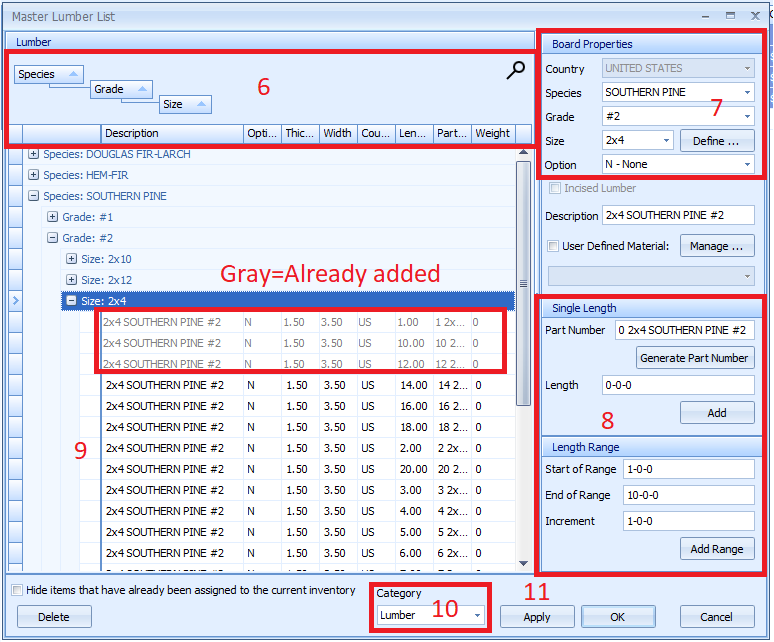The width and height of the screenshot is (774, 642).
Task: Expand the Grade: #1 group
Action: (53, 217)
